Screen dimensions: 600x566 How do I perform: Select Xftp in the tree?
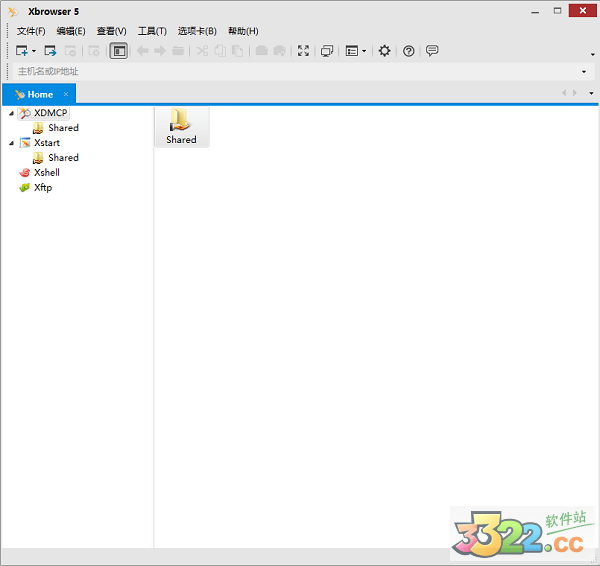tap(43, 188)
